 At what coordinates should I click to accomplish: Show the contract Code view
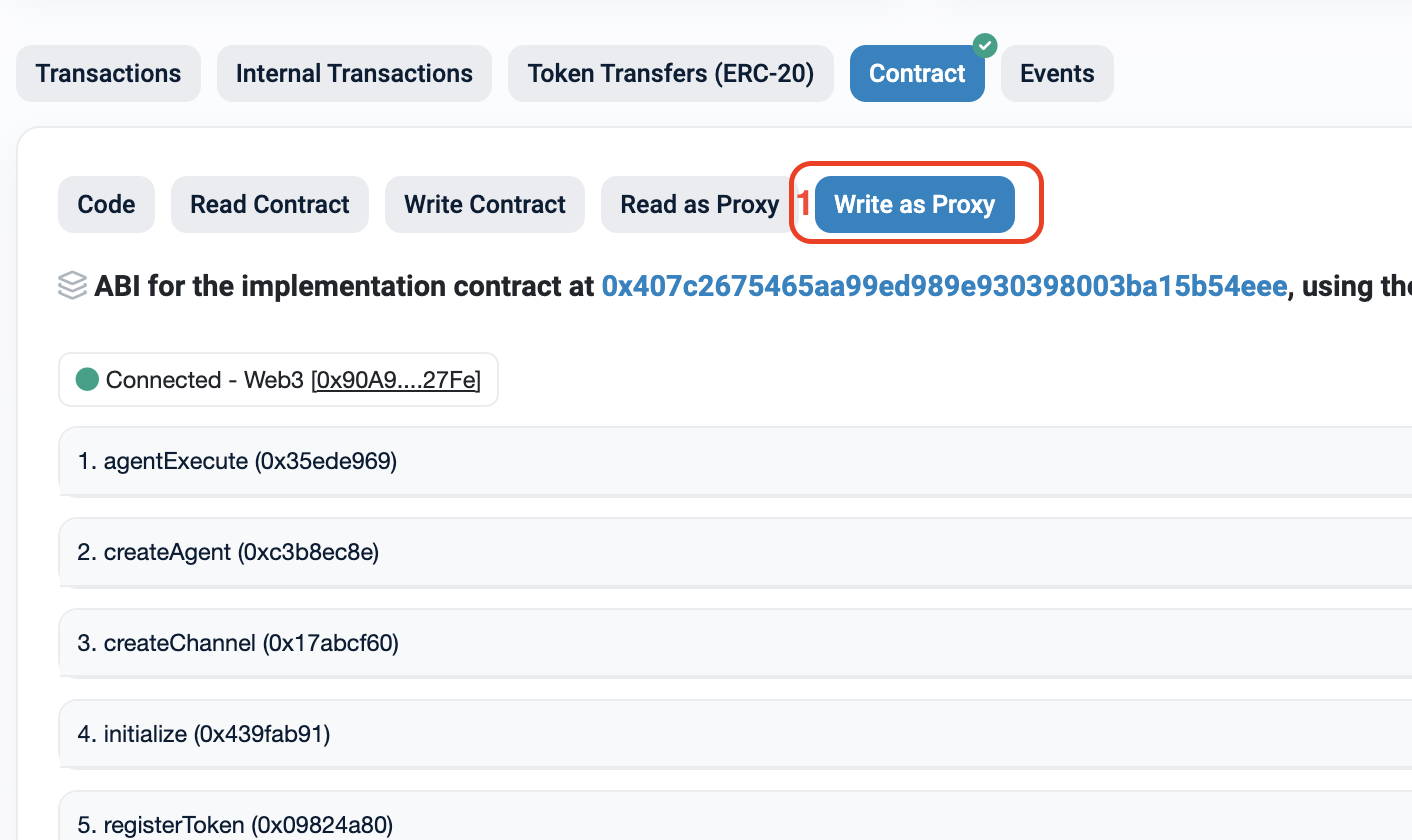[106, 205]
